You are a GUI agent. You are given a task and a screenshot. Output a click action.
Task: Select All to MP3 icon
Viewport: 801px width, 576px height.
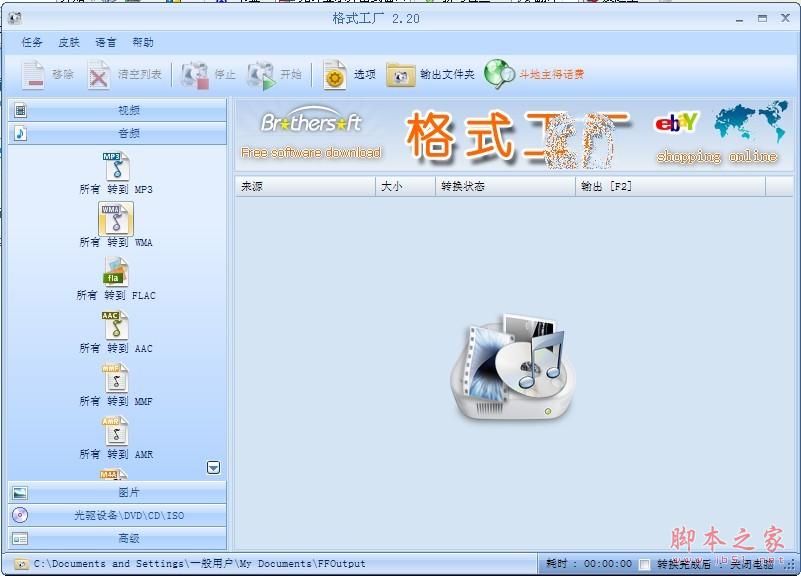[116, 166]
